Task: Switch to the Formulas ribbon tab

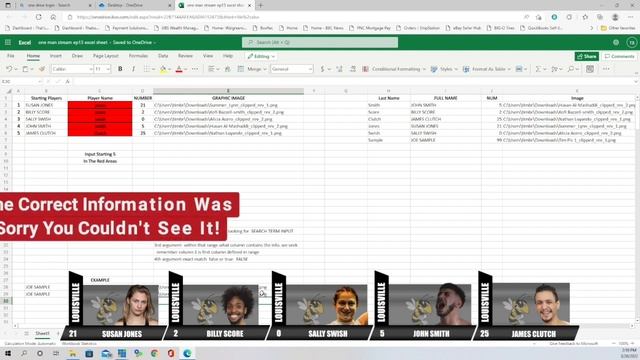Action: (x=138, y=56)
